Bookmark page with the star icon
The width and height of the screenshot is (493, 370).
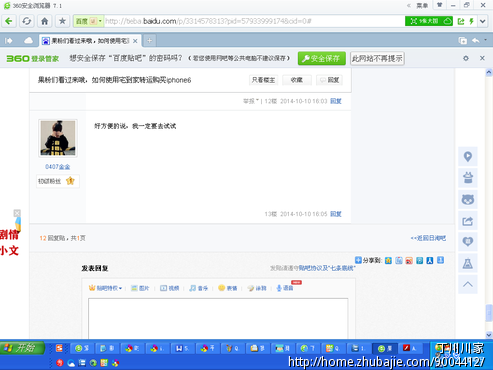point(62,21)
